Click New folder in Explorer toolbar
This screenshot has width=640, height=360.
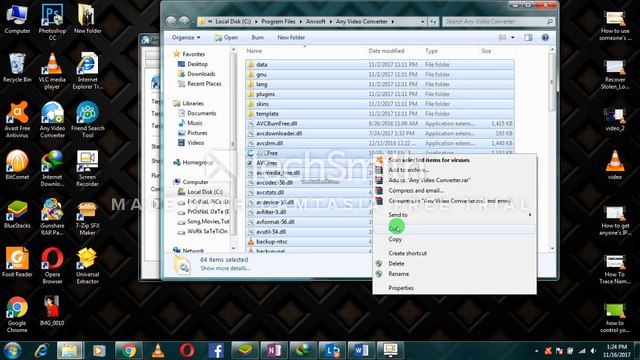click(x=291, y=38)
